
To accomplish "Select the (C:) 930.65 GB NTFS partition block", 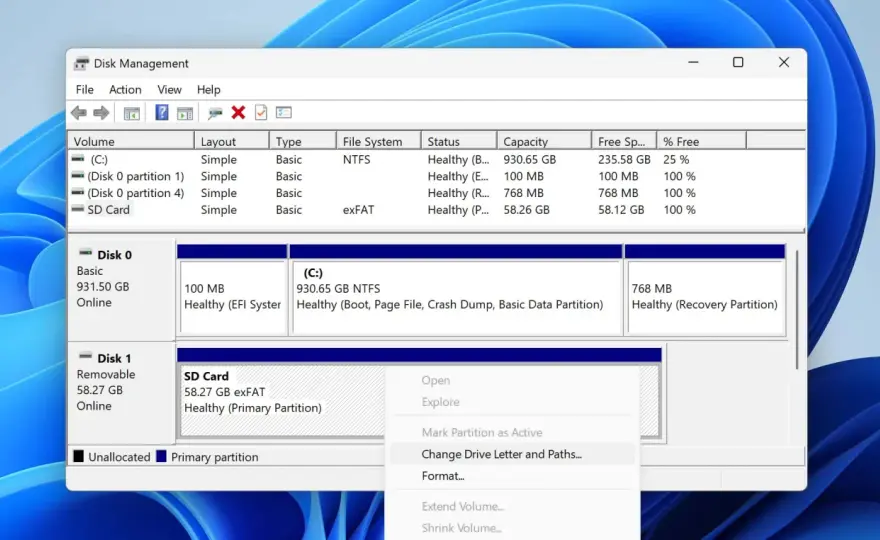I will [456, 290].
